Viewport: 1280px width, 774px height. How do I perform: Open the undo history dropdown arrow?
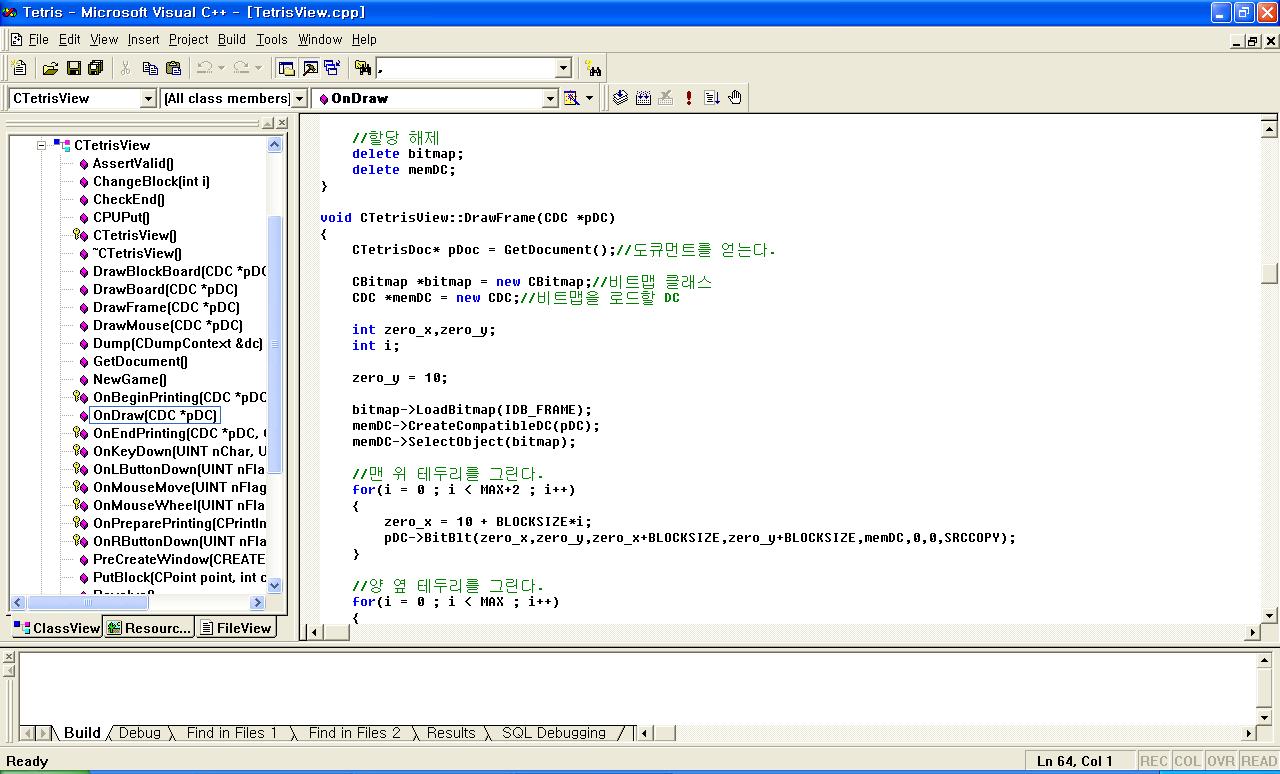pos(221,68)
